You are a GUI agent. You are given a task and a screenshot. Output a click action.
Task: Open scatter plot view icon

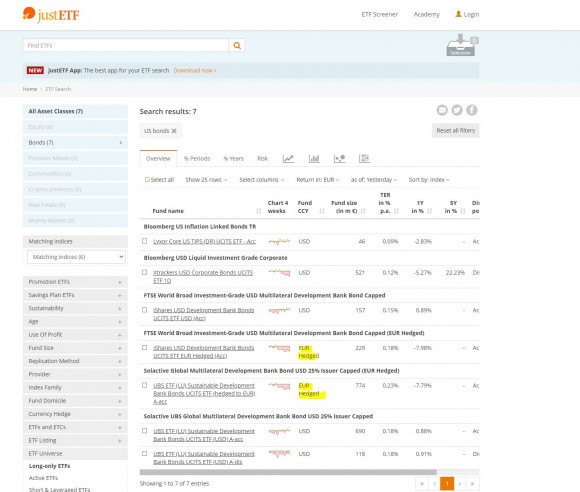[339, 158]
